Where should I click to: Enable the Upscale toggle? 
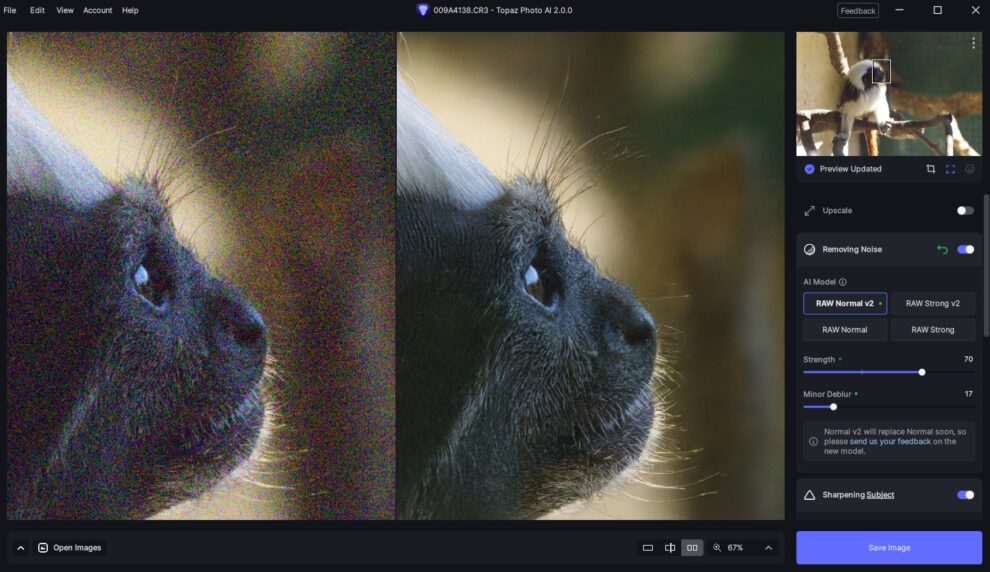(x=964, y=211)
